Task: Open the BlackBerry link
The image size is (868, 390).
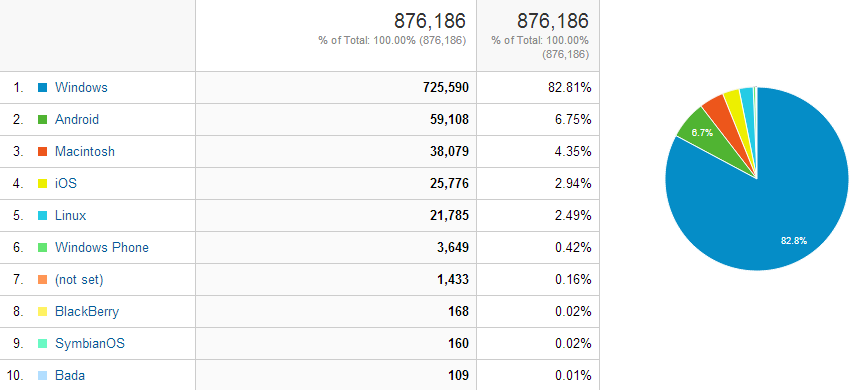Action: 87,311
